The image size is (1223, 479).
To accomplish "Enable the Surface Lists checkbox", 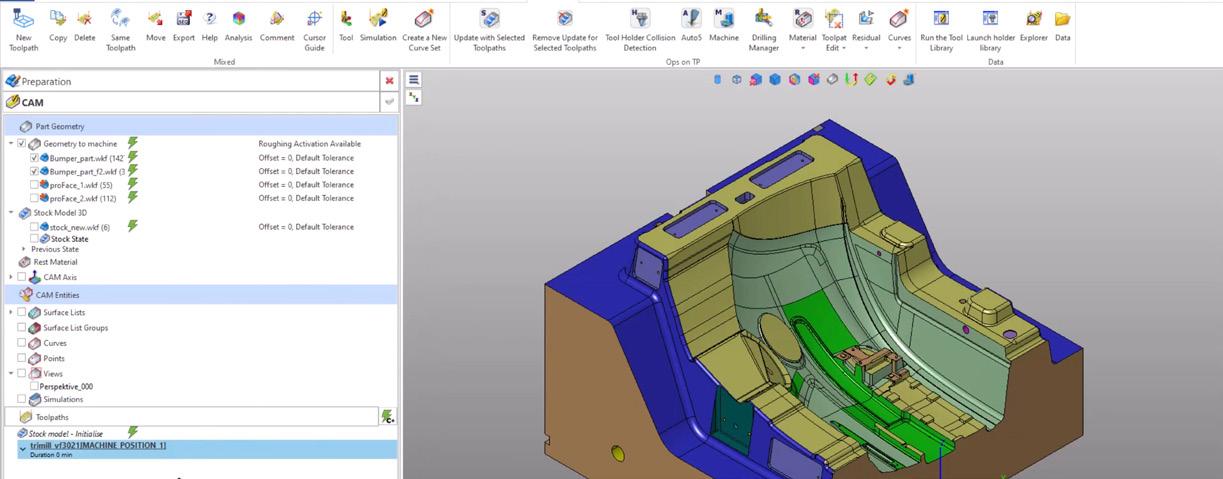I will [x=22, y=312].
